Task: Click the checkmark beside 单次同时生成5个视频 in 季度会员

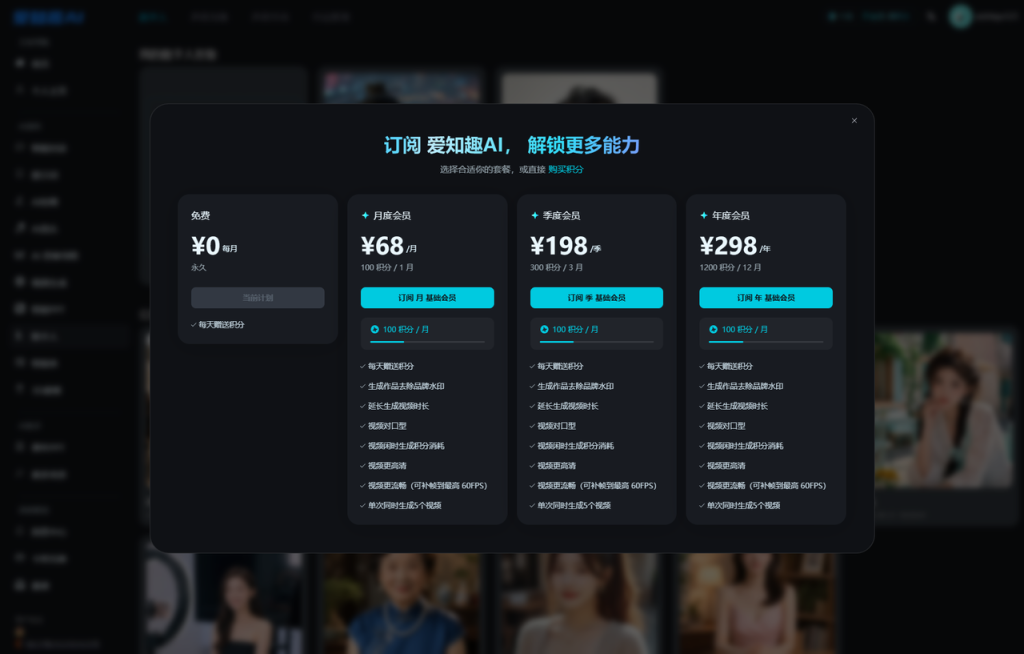Action: click(x=532, y=506)
